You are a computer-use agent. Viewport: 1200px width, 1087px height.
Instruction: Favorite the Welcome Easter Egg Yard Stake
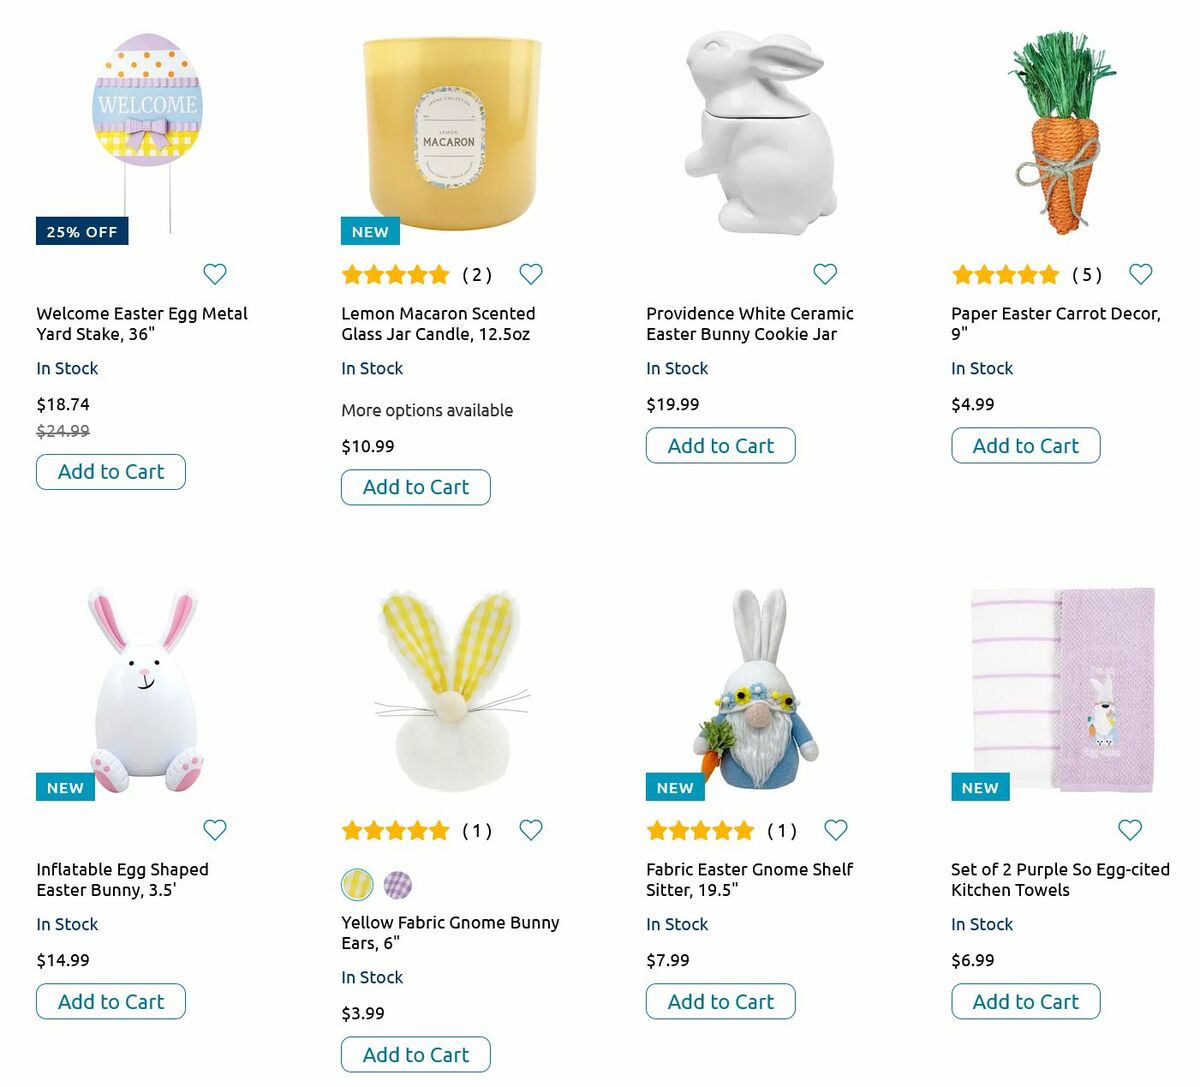215,274
